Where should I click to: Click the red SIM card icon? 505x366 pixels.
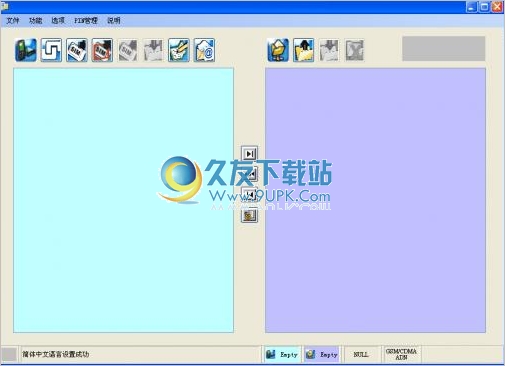[x=102, y=50]
